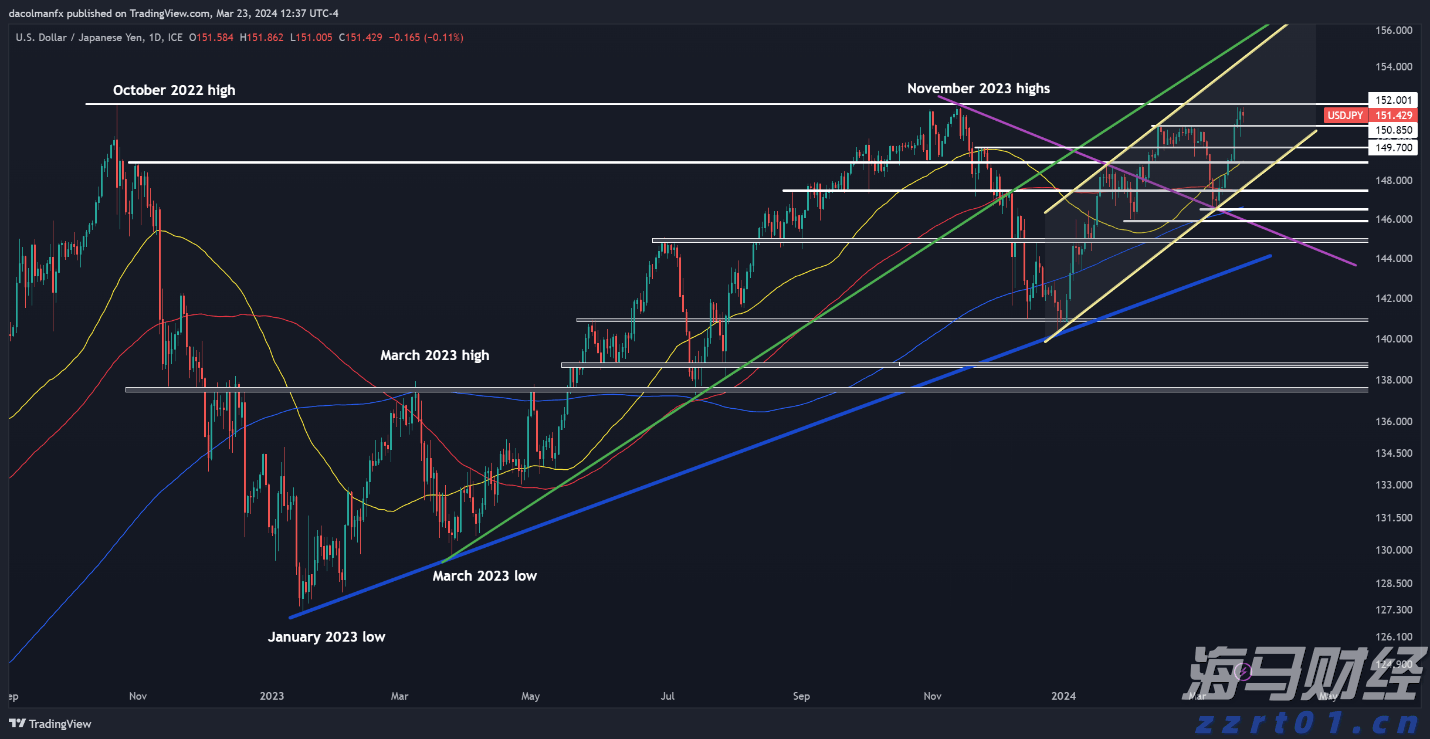Select the November 2023 highs annotation
Screen dimensions: 1430x739
(978, 88)
